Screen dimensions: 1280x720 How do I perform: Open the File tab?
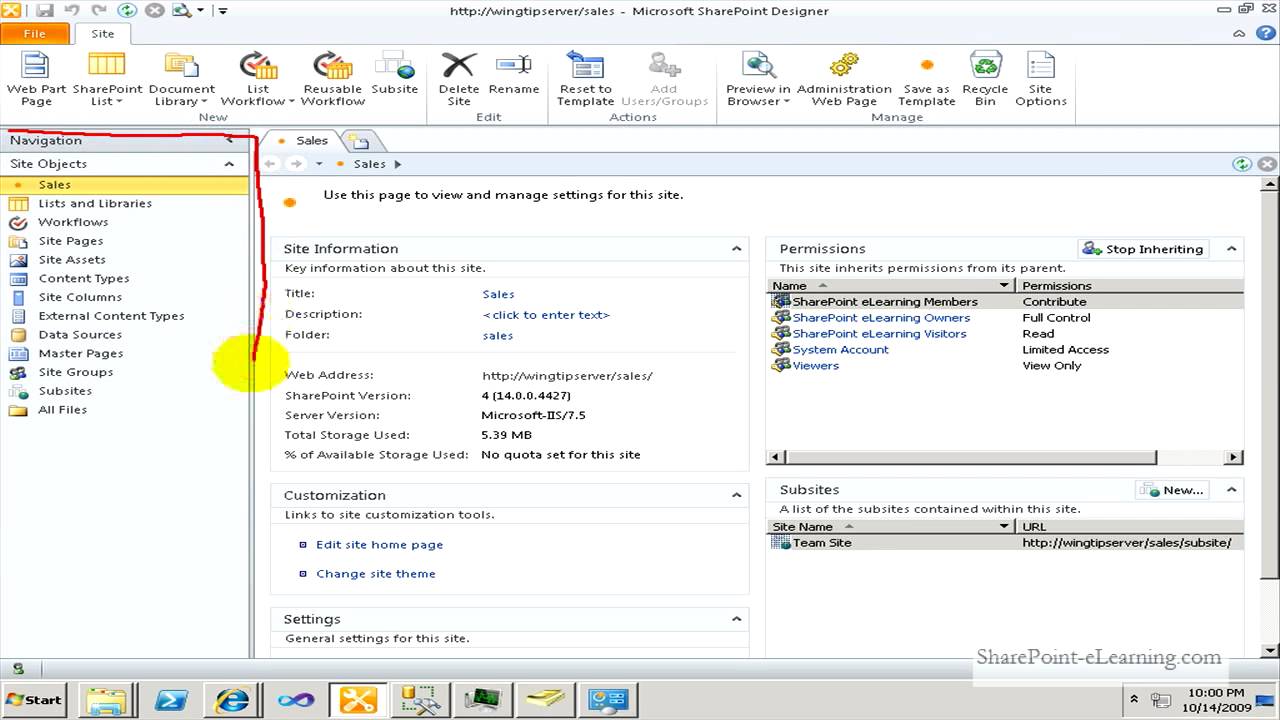35,33
